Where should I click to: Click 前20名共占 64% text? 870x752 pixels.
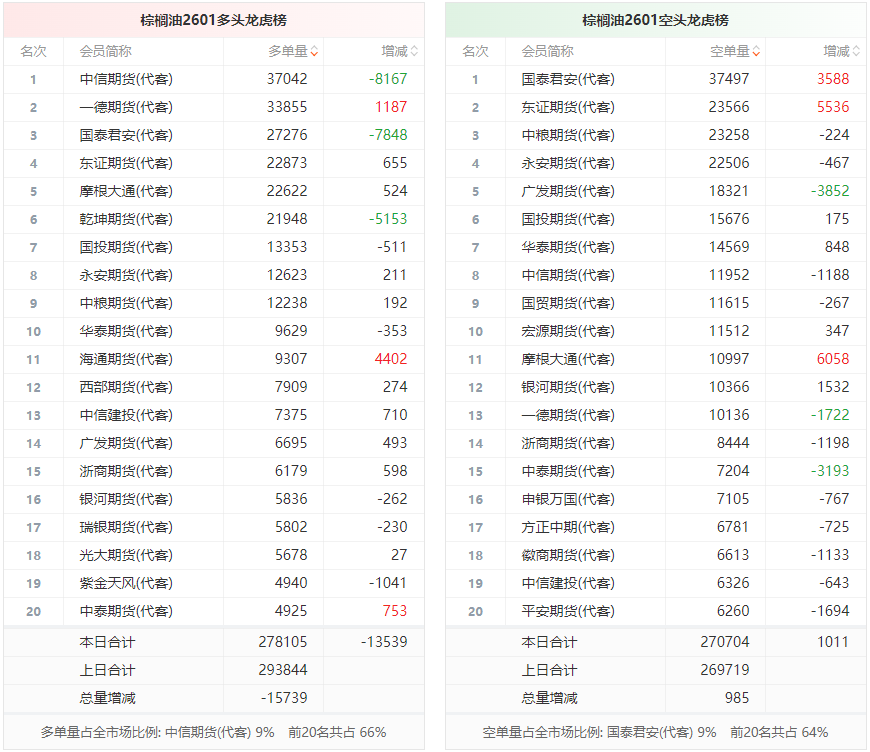click(x=779, y=733)
